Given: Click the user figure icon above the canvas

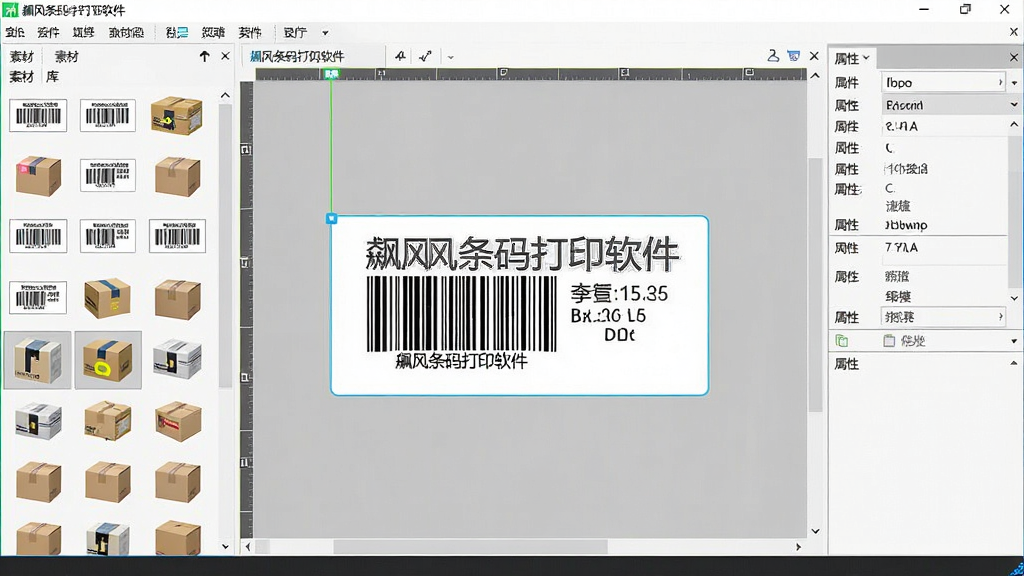Looking at the screenshot, I should (773, 56).
